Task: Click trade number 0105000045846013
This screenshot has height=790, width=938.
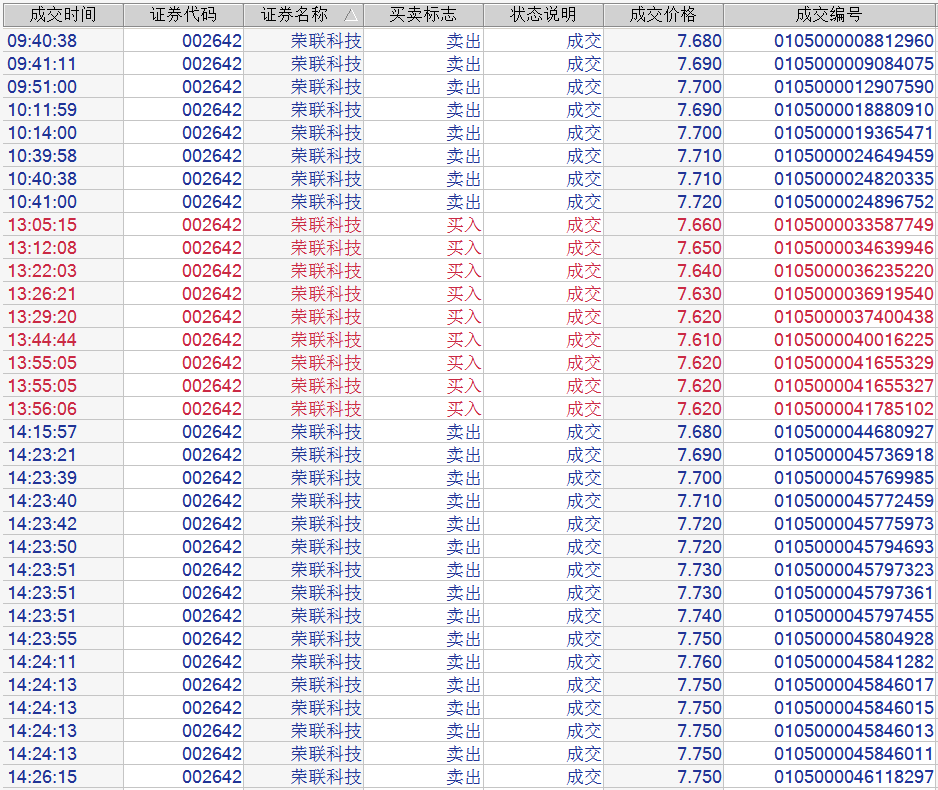Action: pos(854,731)
